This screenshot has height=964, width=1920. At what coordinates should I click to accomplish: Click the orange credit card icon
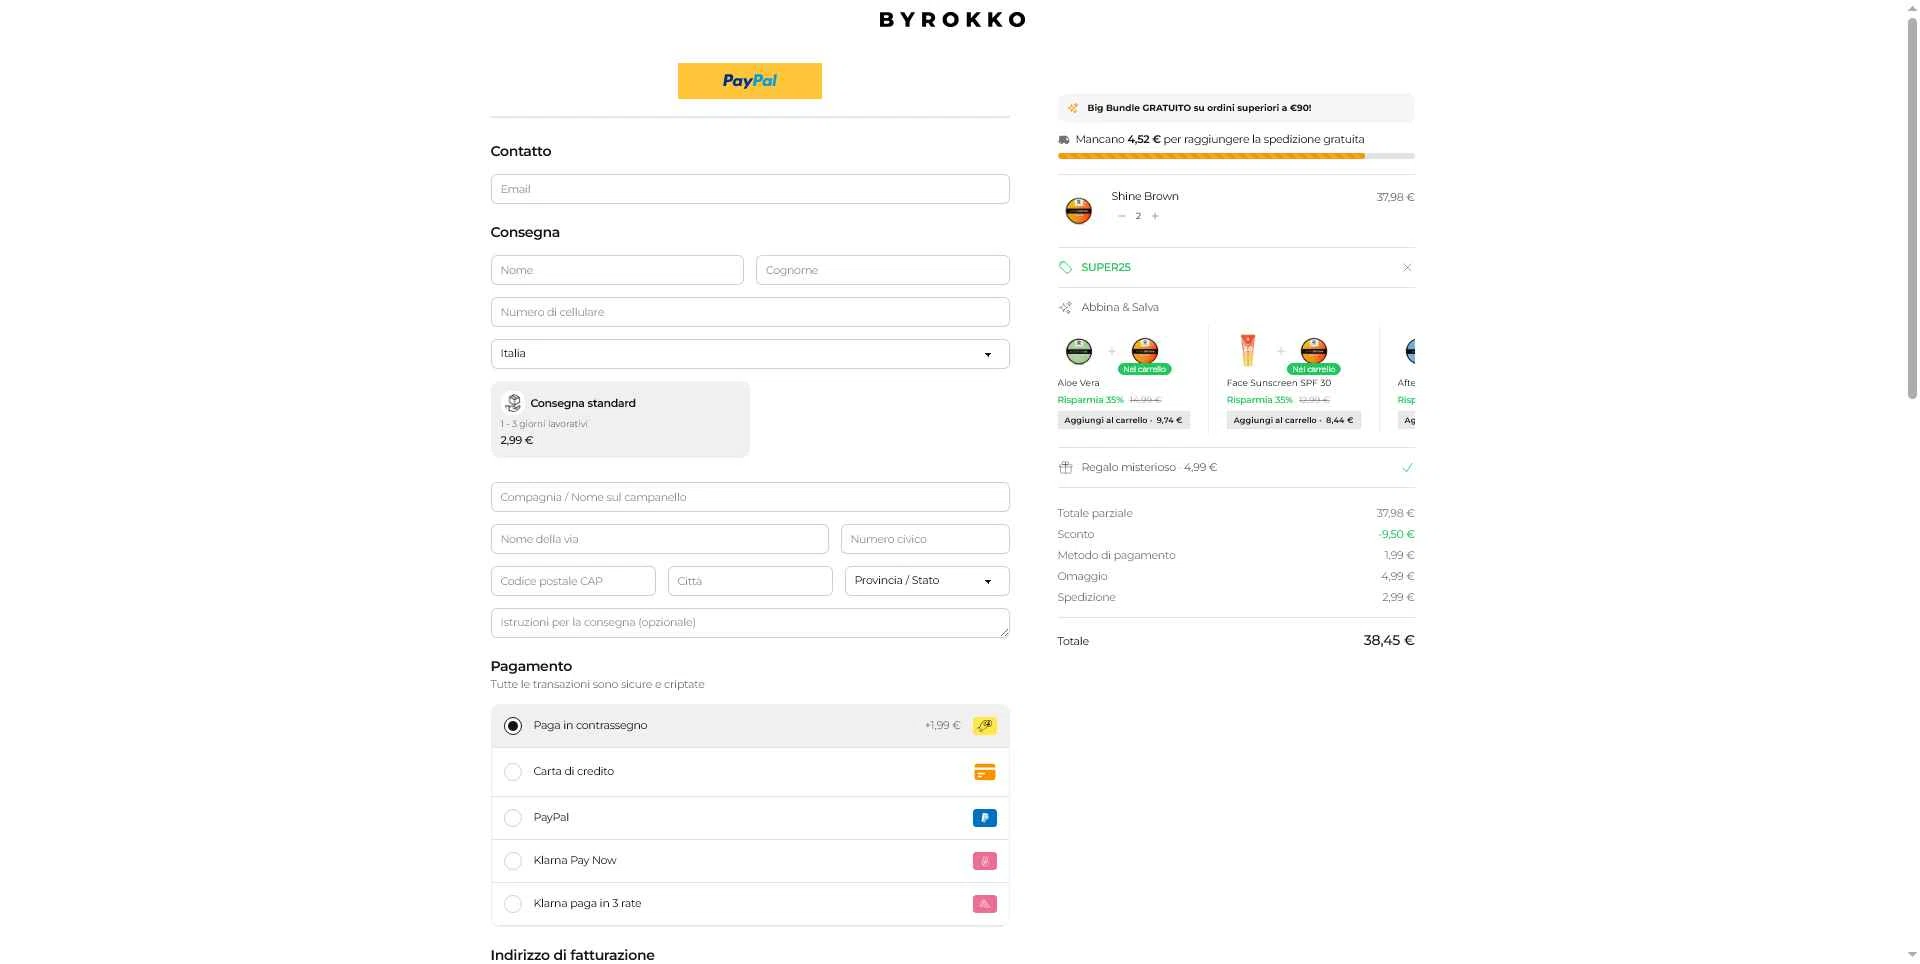pos(985,772)
